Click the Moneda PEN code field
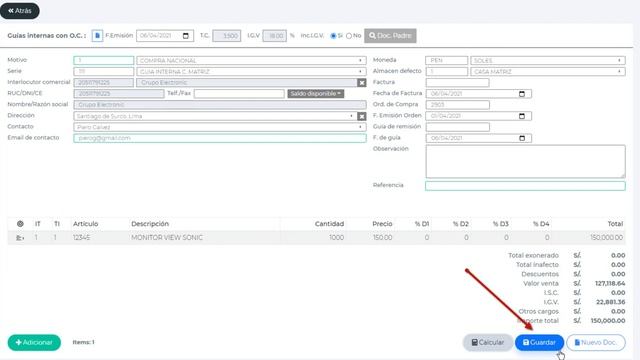640x360 pixels. pos(447,60)
